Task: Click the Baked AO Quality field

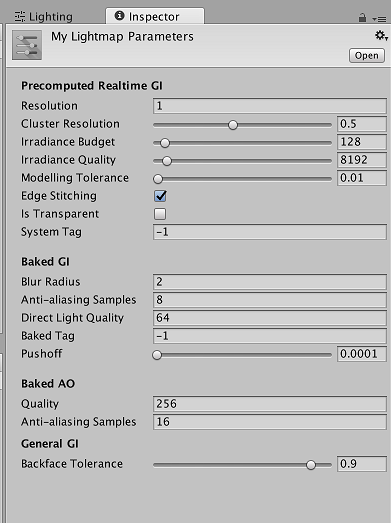Action: pos(270,404)
